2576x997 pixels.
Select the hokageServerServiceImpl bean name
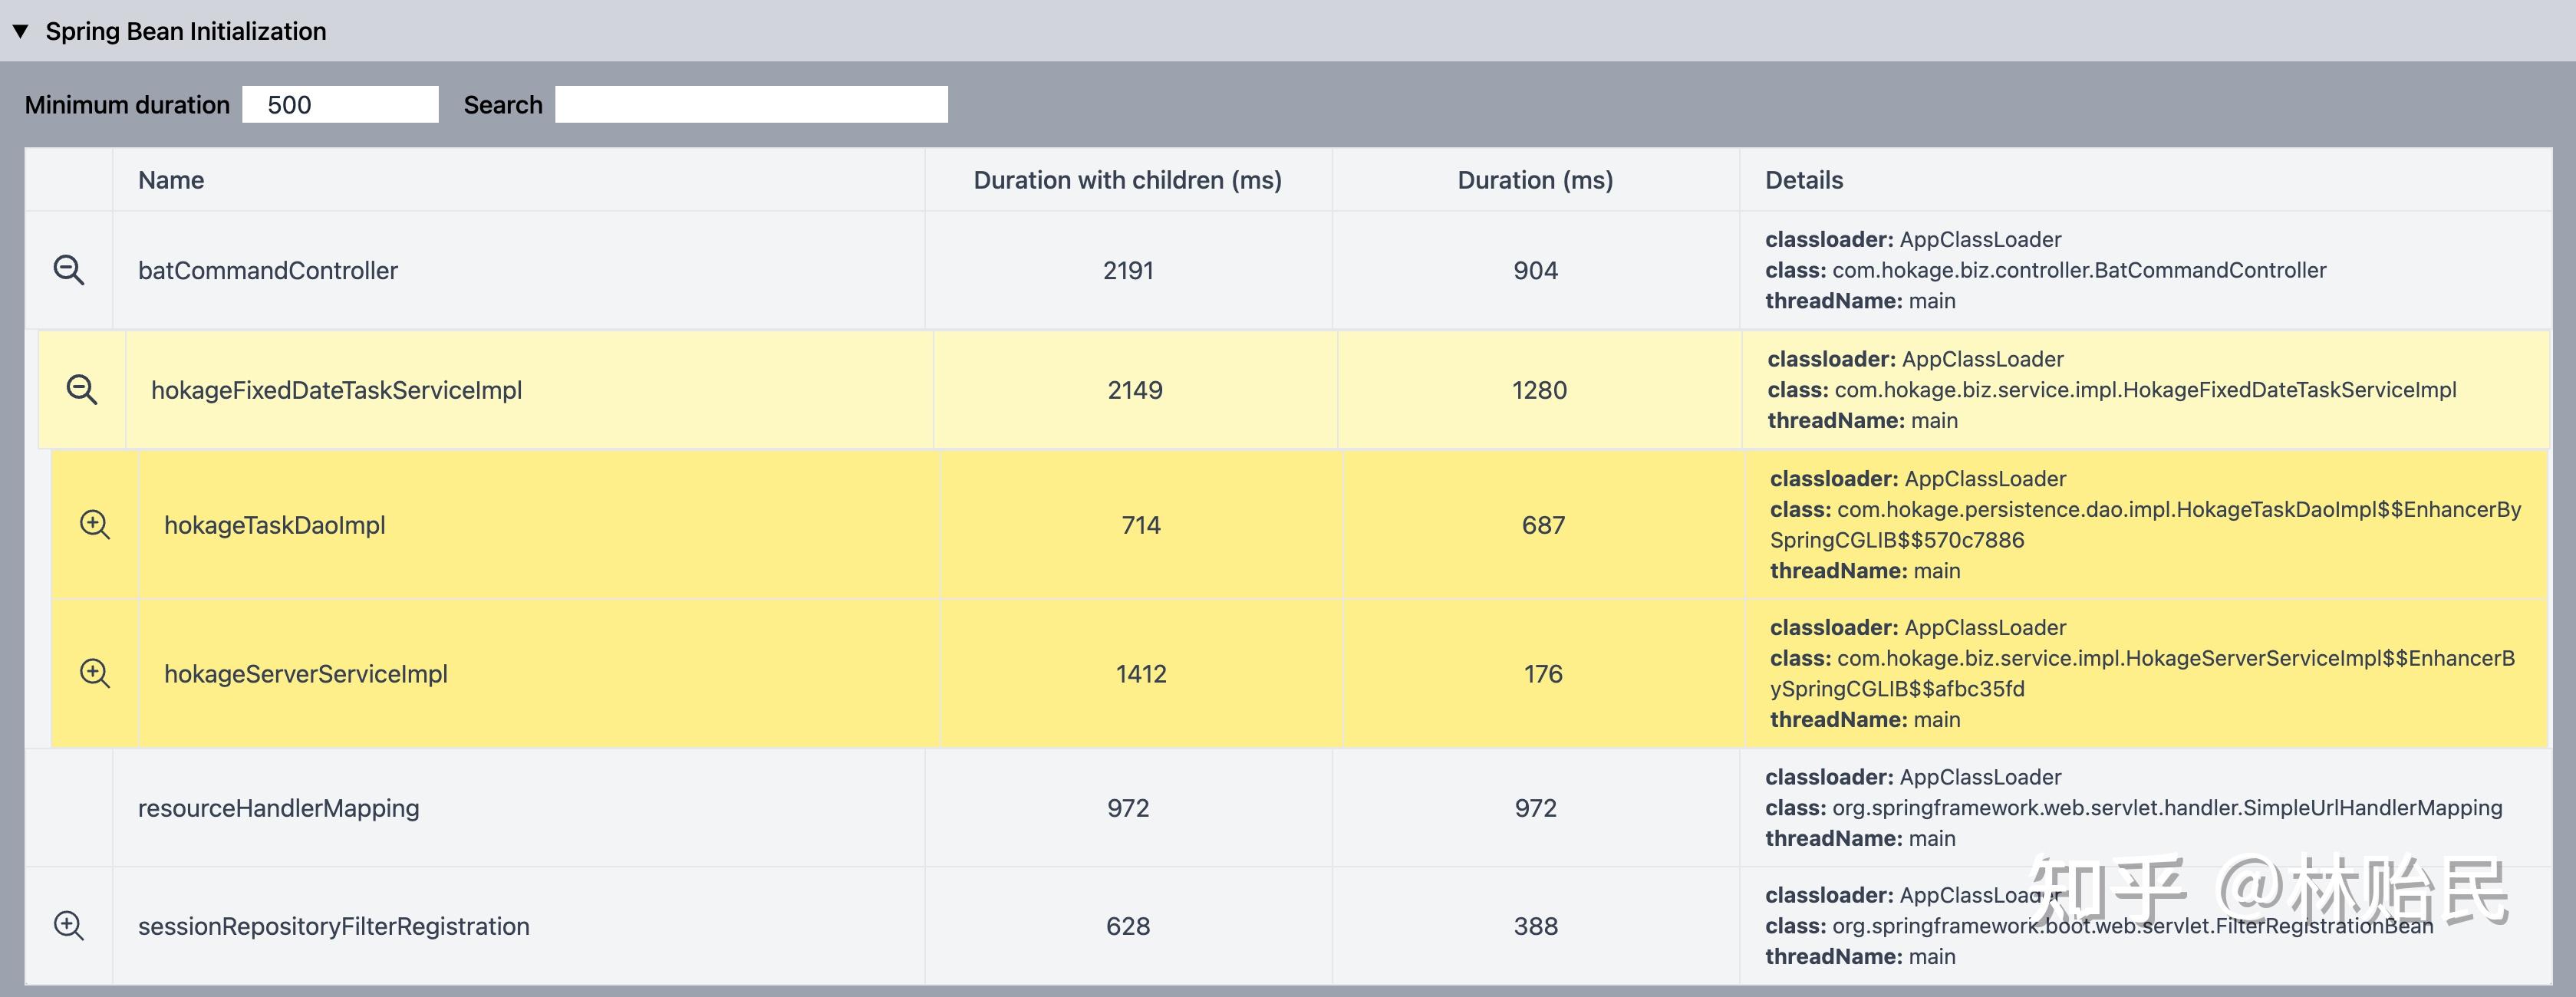(305, 674)
